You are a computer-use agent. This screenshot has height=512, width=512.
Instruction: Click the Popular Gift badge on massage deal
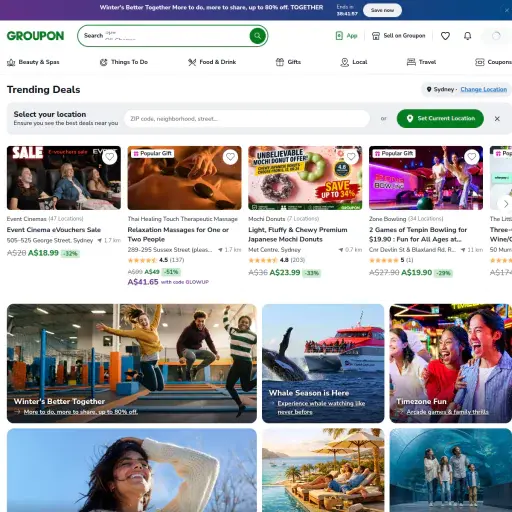pos(152,153)
